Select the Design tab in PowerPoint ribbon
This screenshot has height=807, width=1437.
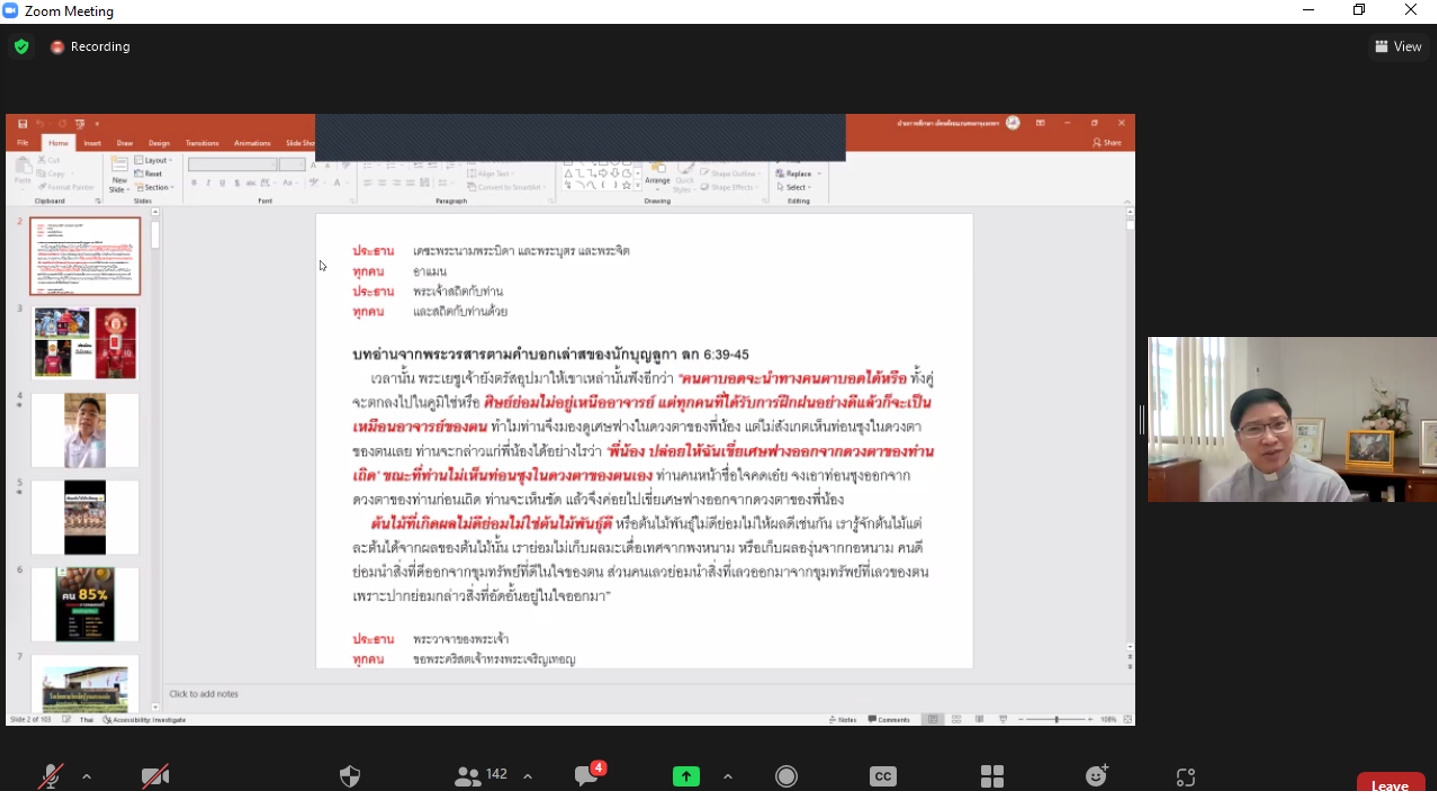(159, 143)
